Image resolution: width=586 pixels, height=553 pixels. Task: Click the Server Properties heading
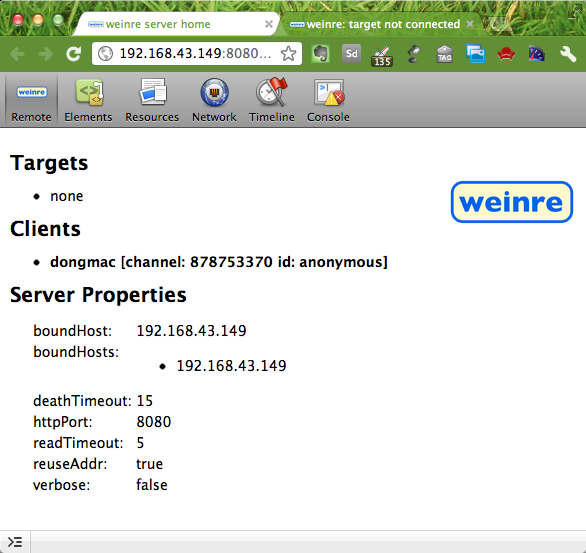pos(98,295)
